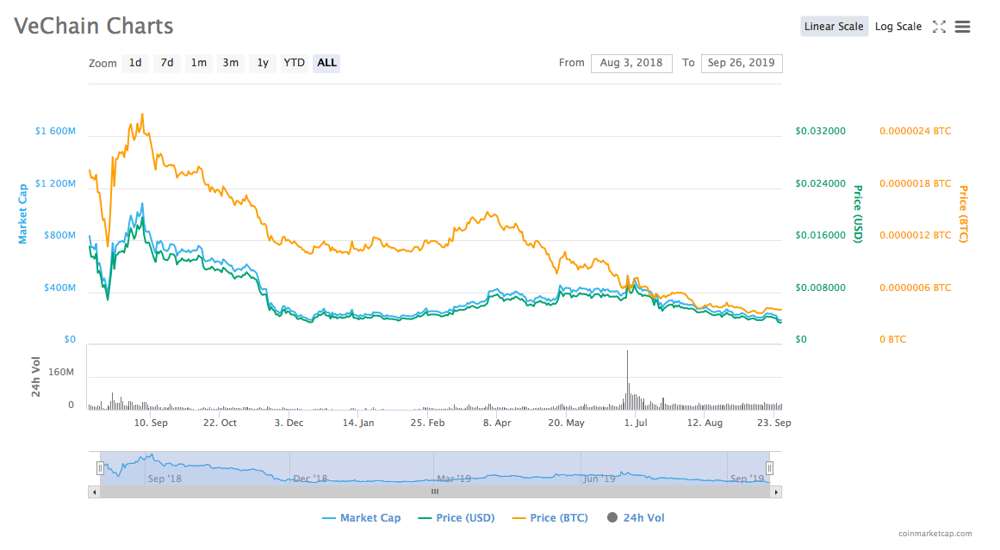
Task: Click the Dec '18 navigator label
Action: click(x=310, y=478)
